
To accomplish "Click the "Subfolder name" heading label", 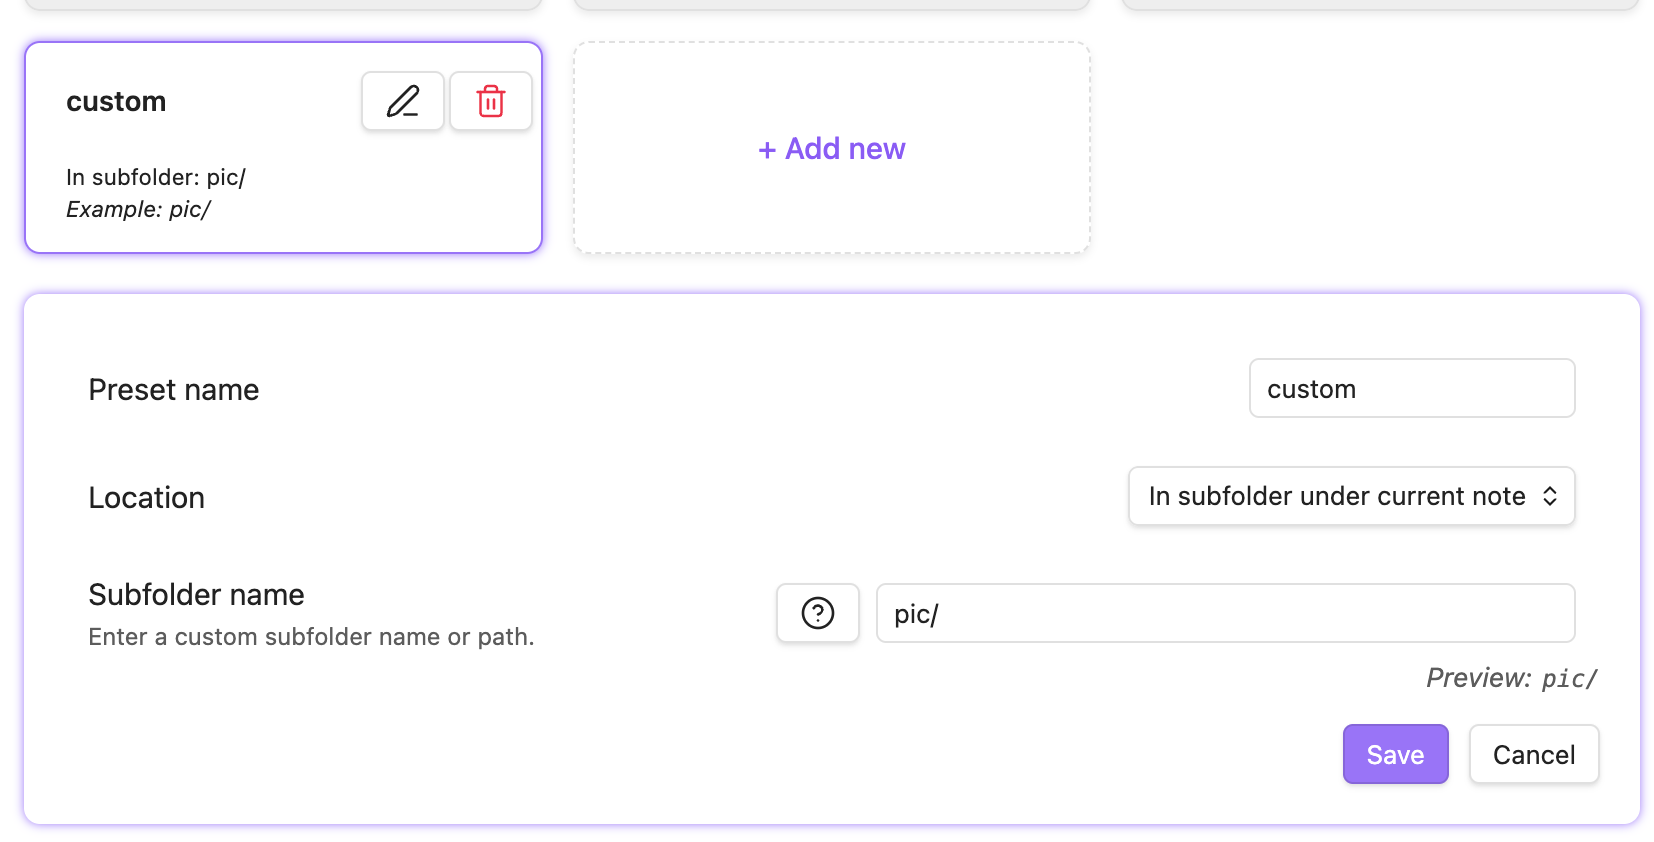I will [x=196, y=595].
